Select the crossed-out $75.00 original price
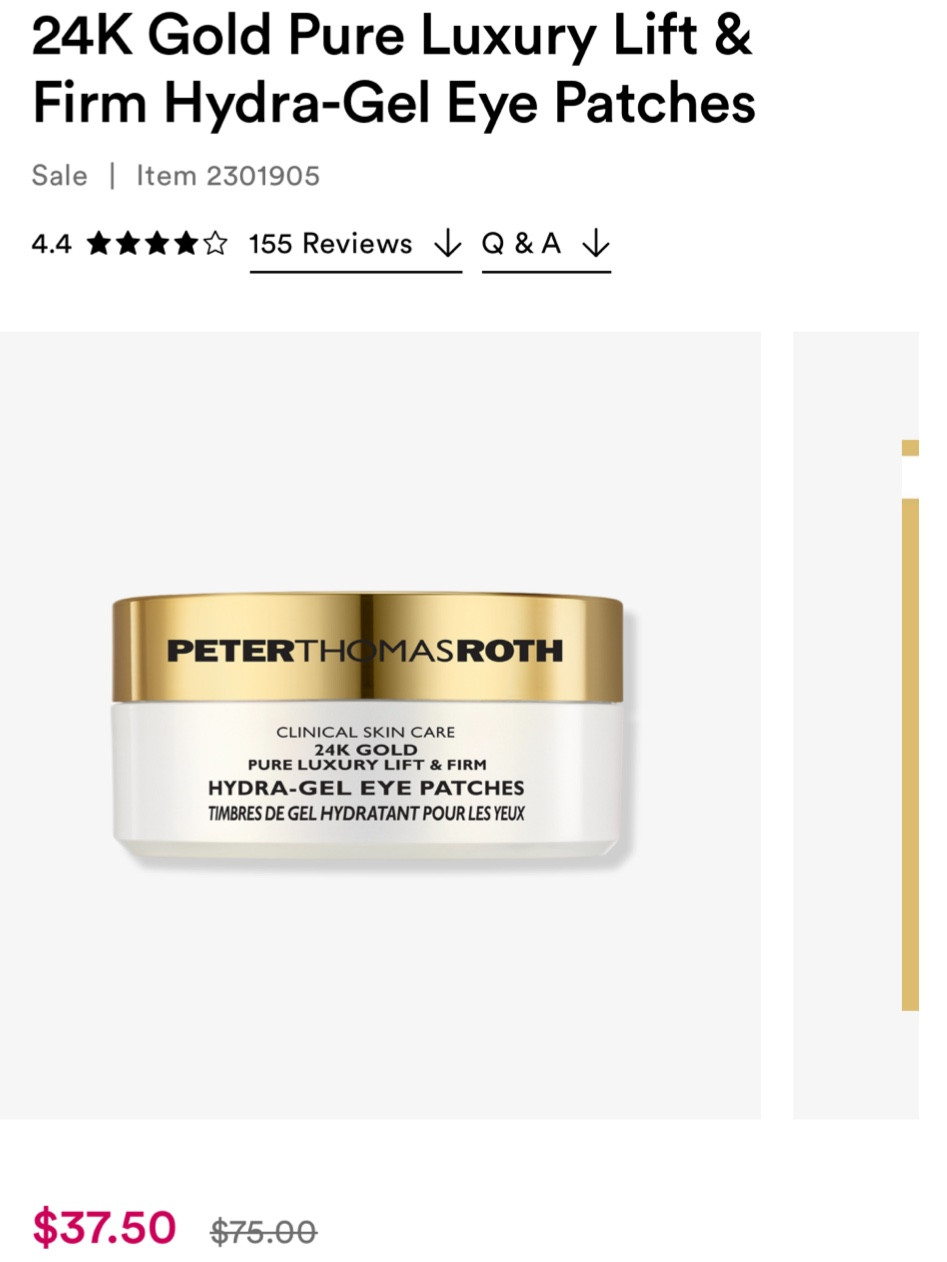The image size is (947, 1262). (x=264, y=1232)
